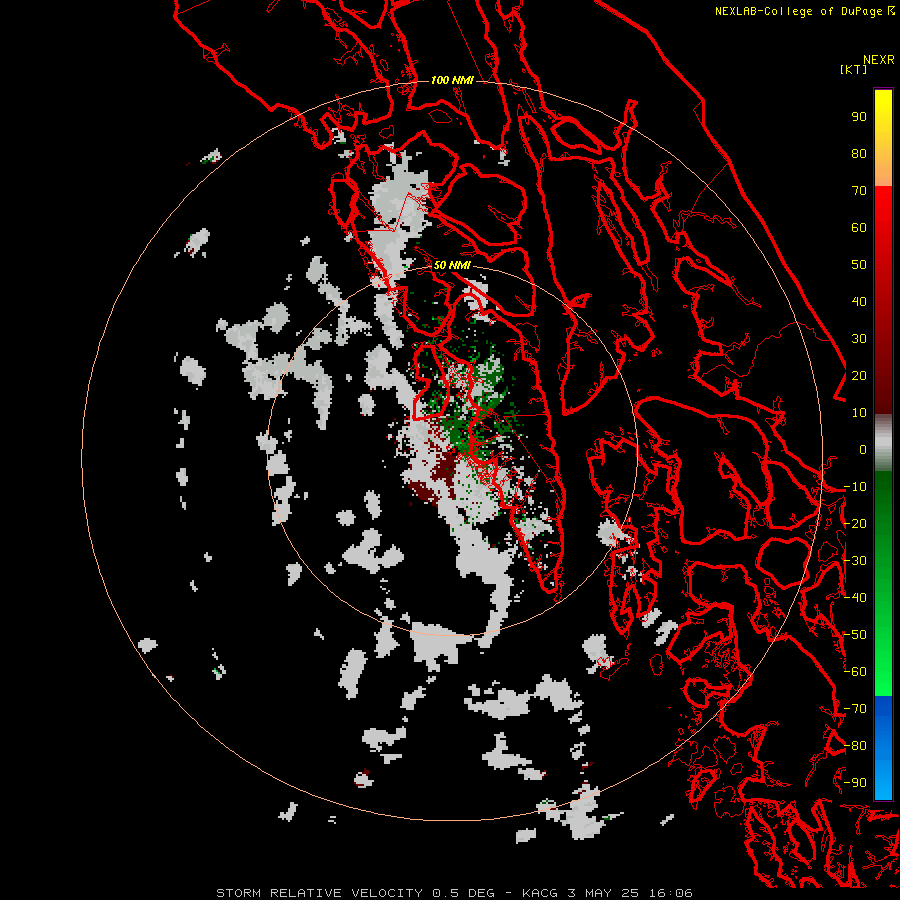Click the 90 value on velocity scale

tap(859, 117)
